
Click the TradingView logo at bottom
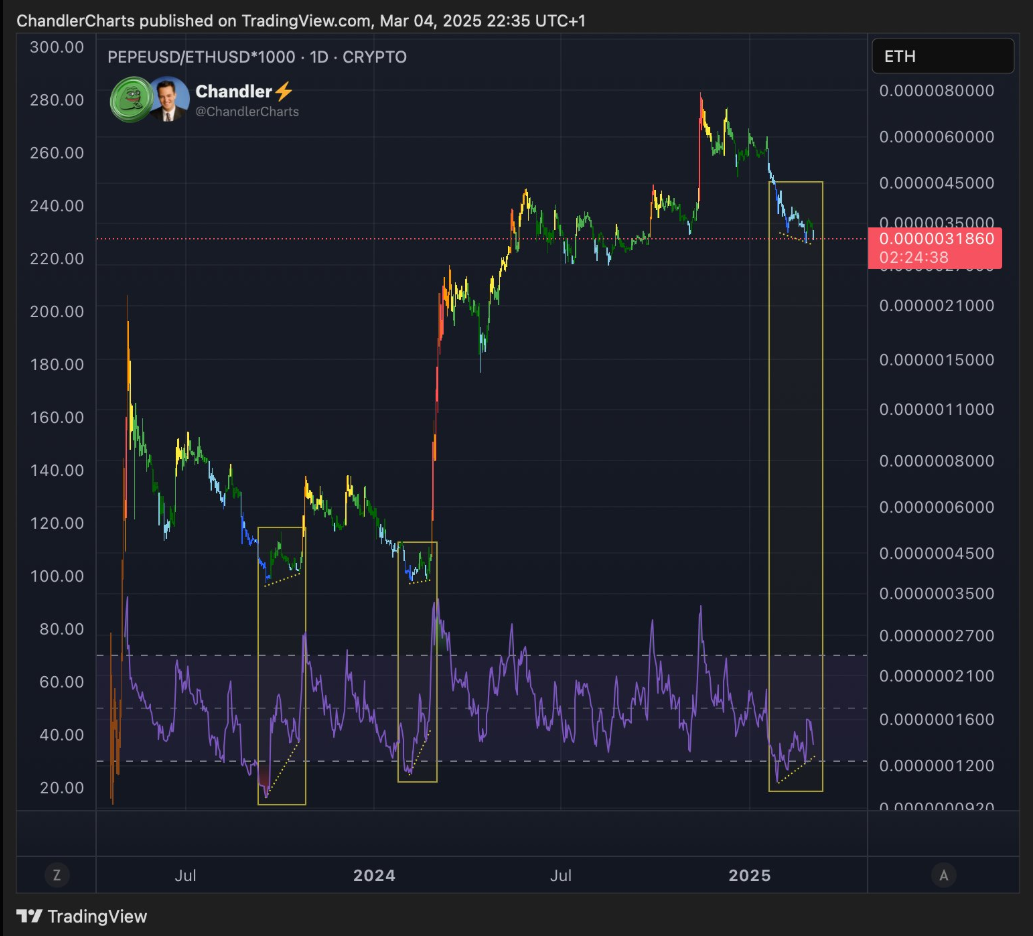point(82,916)
